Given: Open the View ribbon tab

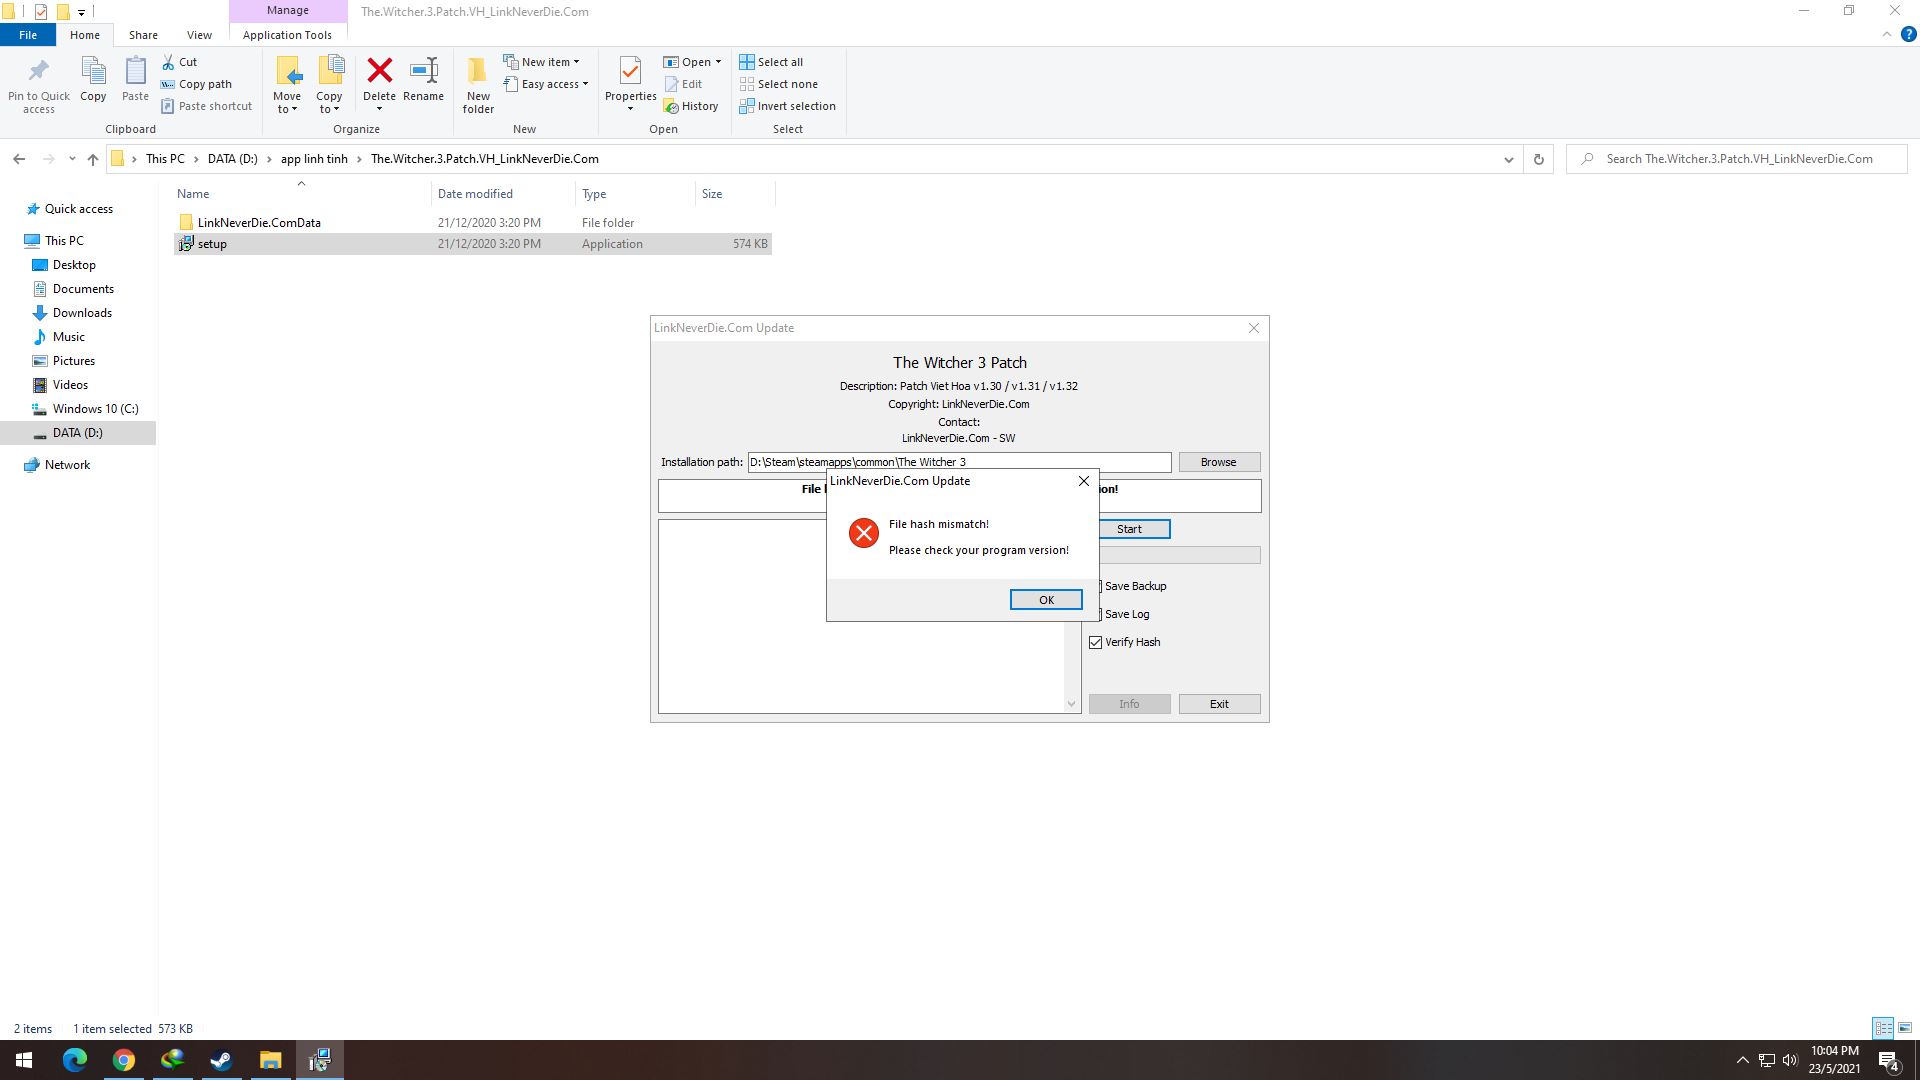Looking at the screenshot, I should coord(199,35).
